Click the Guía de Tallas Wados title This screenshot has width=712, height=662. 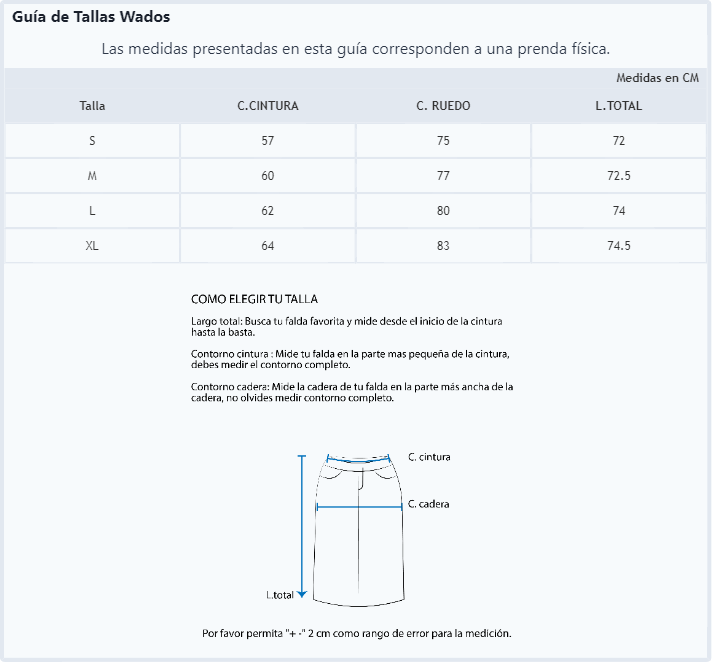coord(91,17)
